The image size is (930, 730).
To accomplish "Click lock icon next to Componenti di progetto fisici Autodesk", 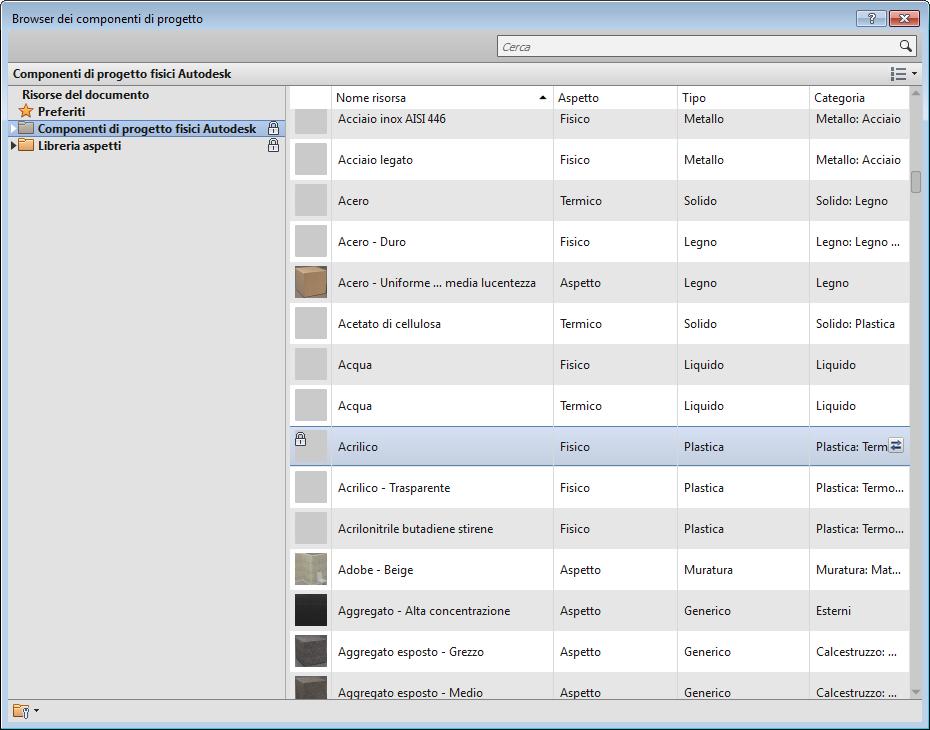I will [x=273, y=128].
